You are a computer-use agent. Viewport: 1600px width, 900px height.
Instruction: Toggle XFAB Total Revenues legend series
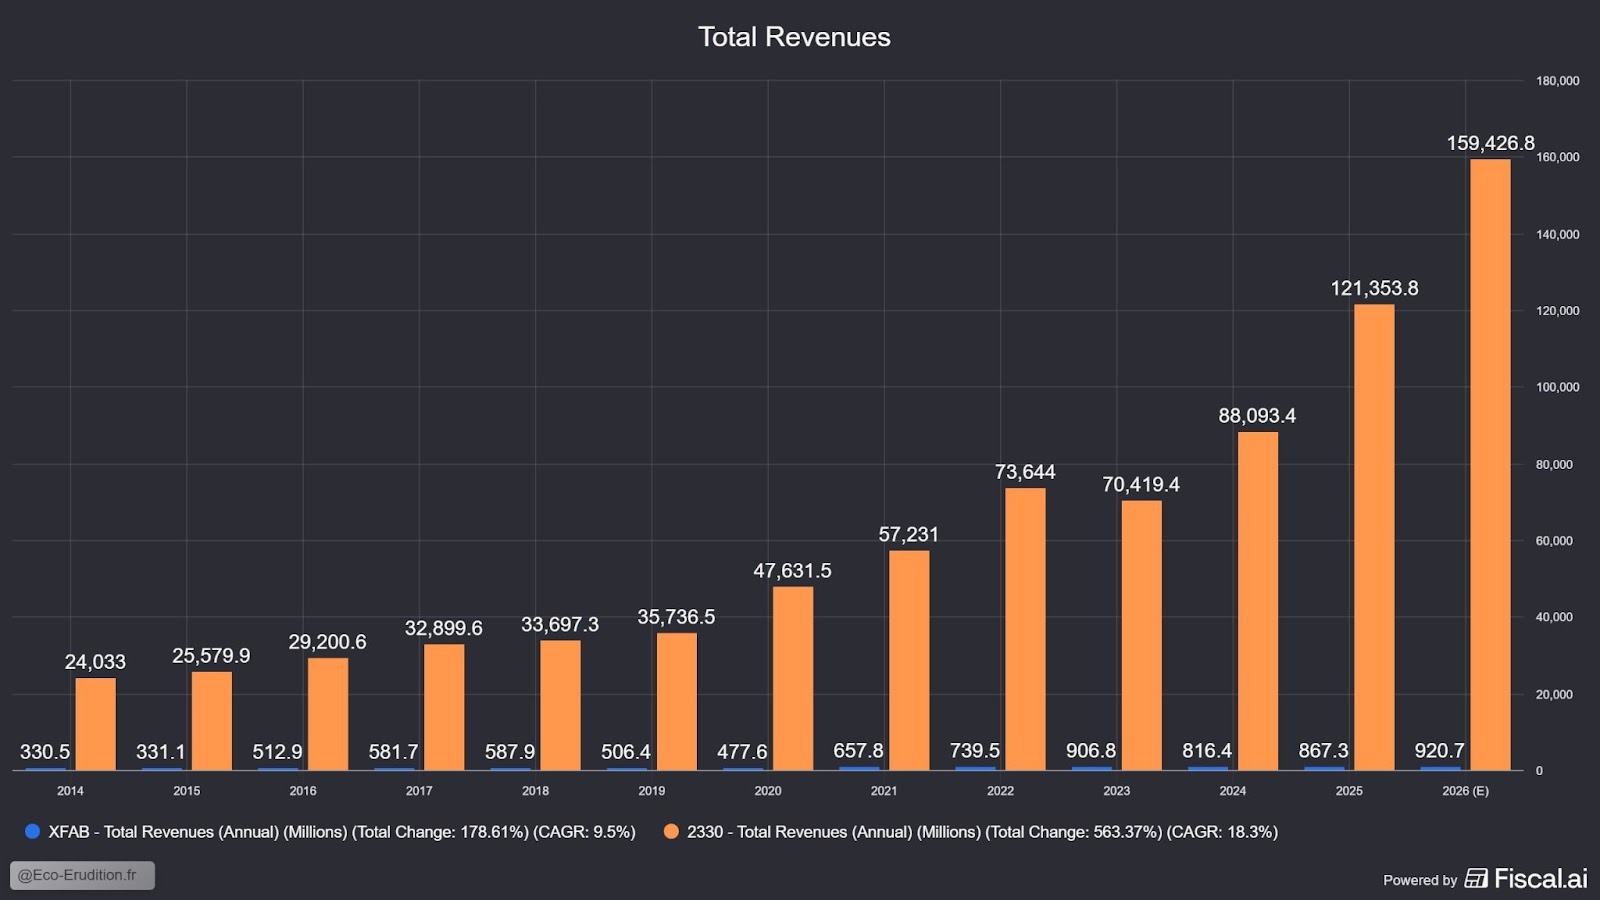point(341,832)
